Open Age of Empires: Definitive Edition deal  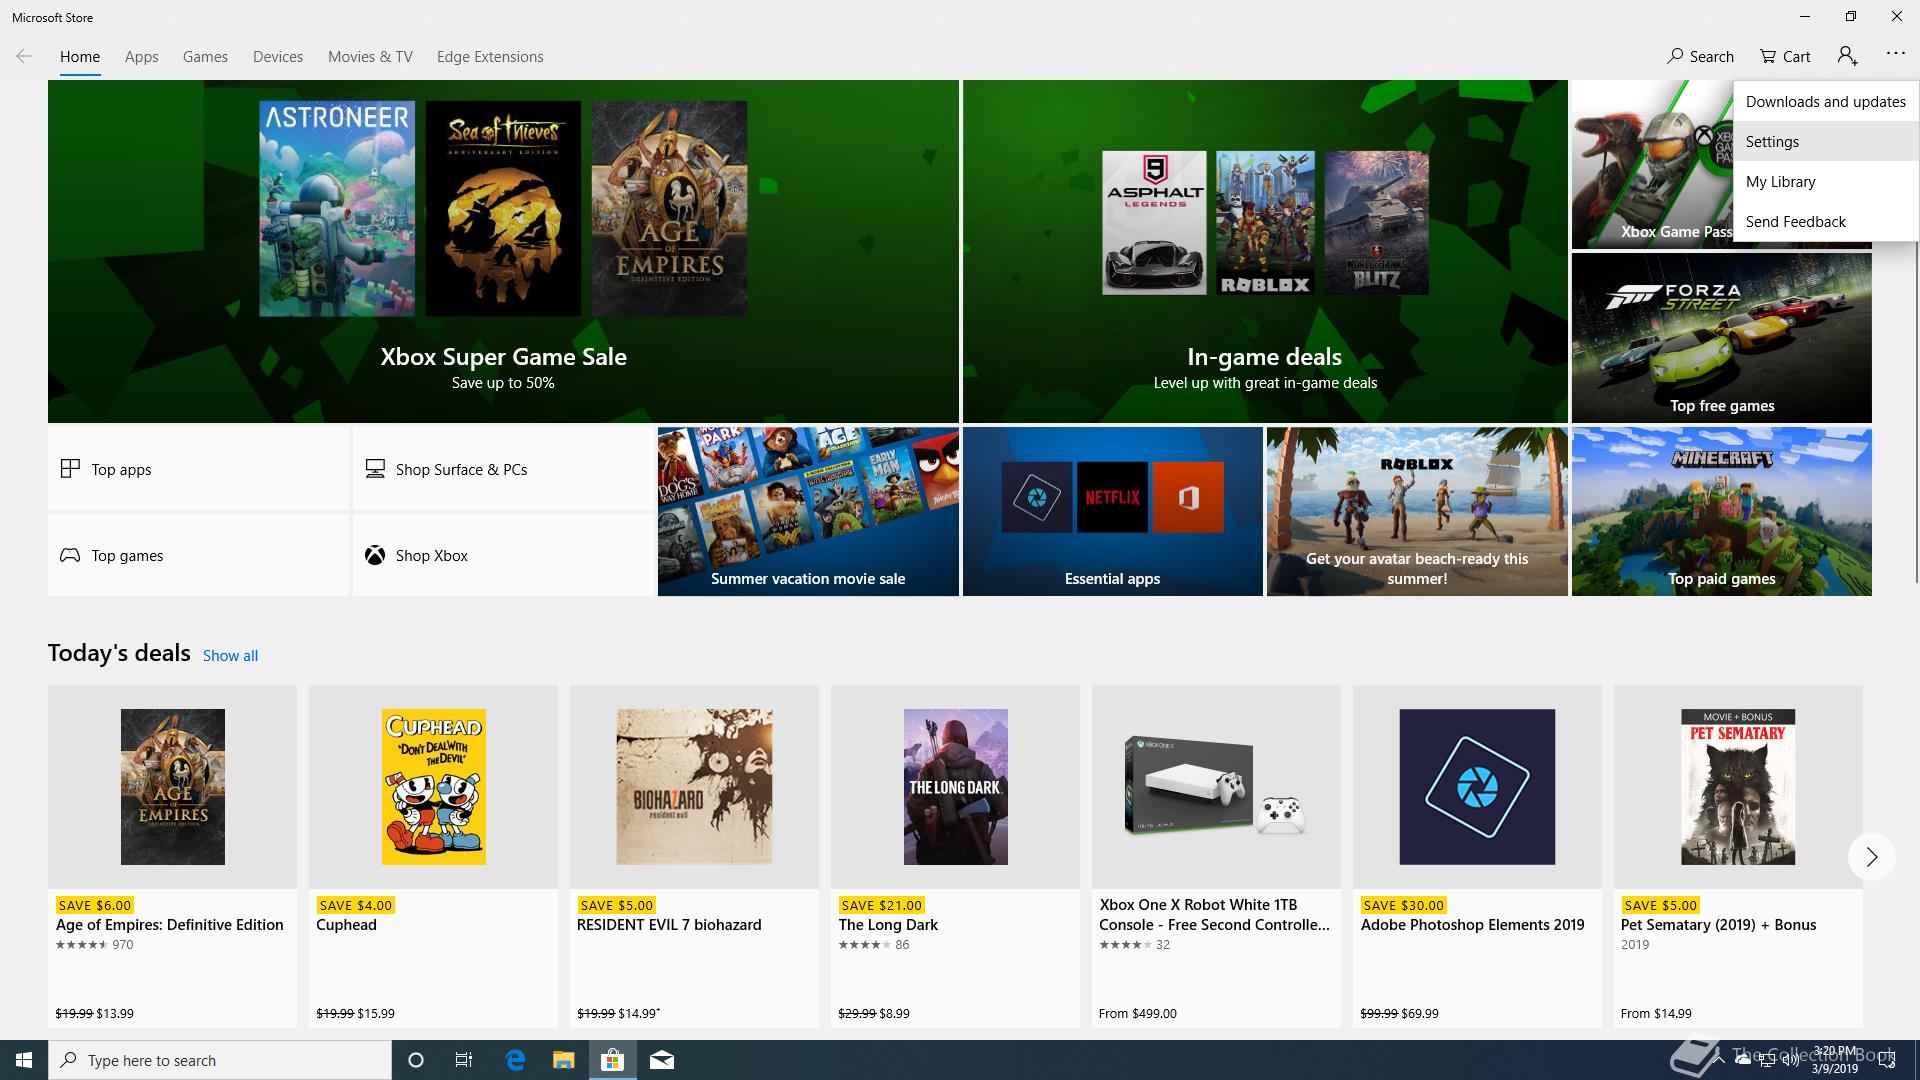pyautogui.click(x=172, y=856)
